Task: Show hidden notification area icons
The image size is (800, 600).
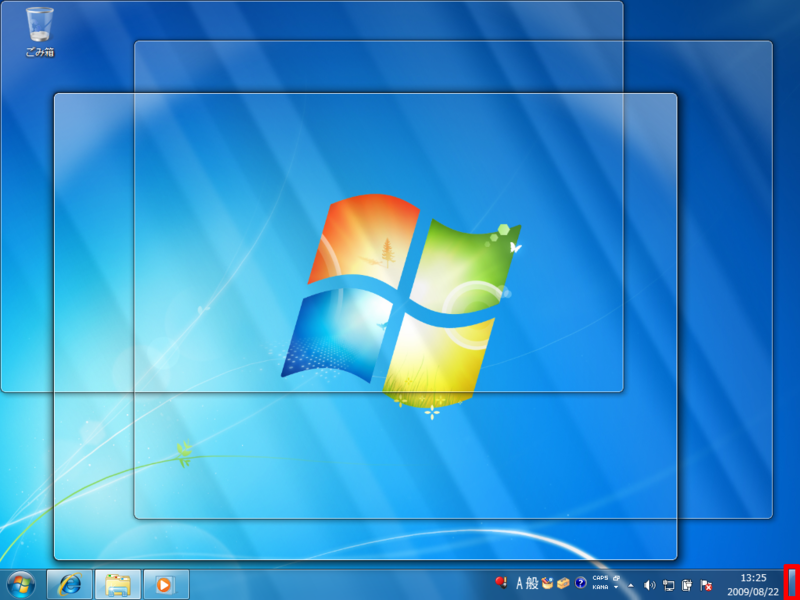Action: (x=631, y=586)
